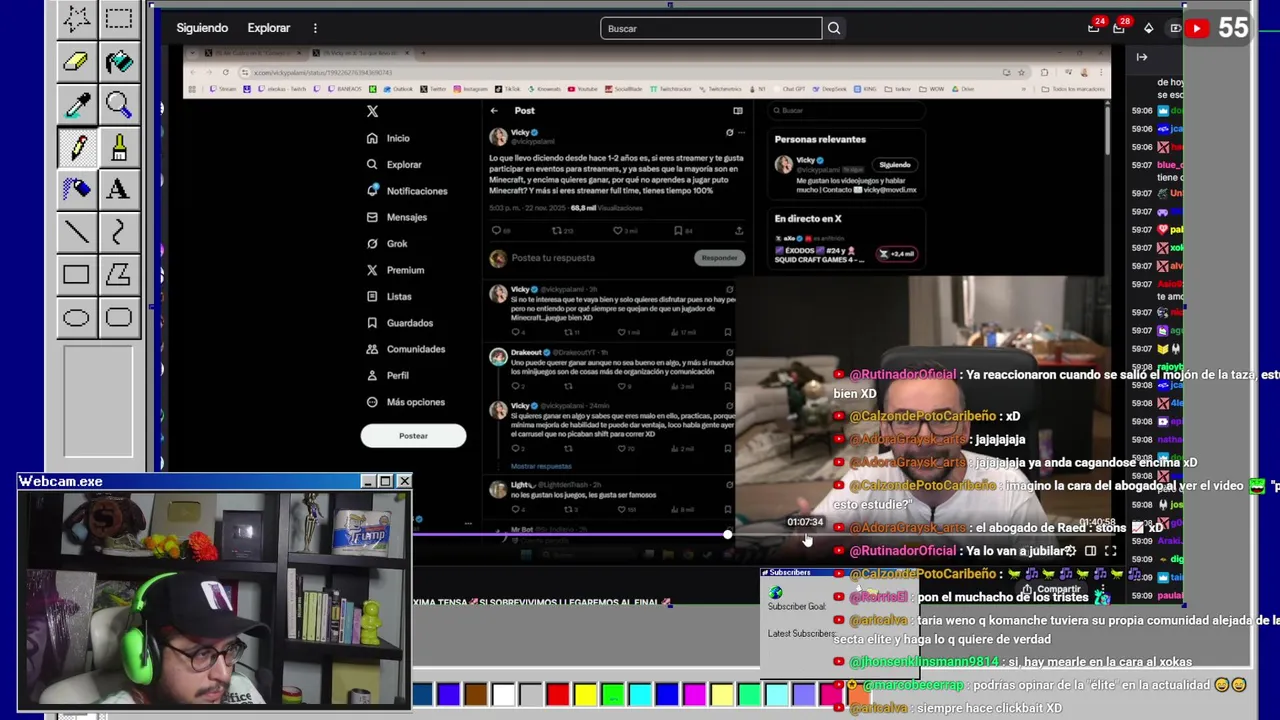
Task: Open player settings gear
Action: [1070, 551]
